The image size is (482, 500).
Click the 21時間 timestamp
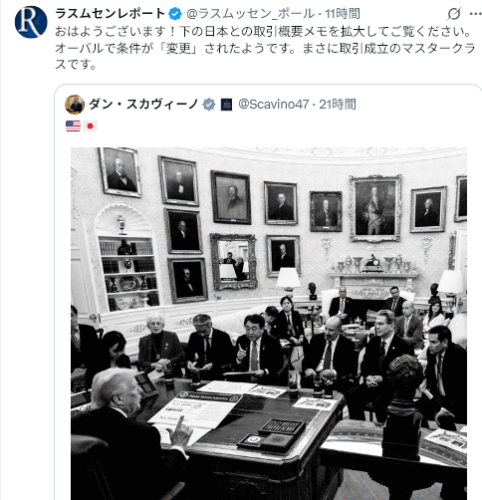(x=337, y=104)
